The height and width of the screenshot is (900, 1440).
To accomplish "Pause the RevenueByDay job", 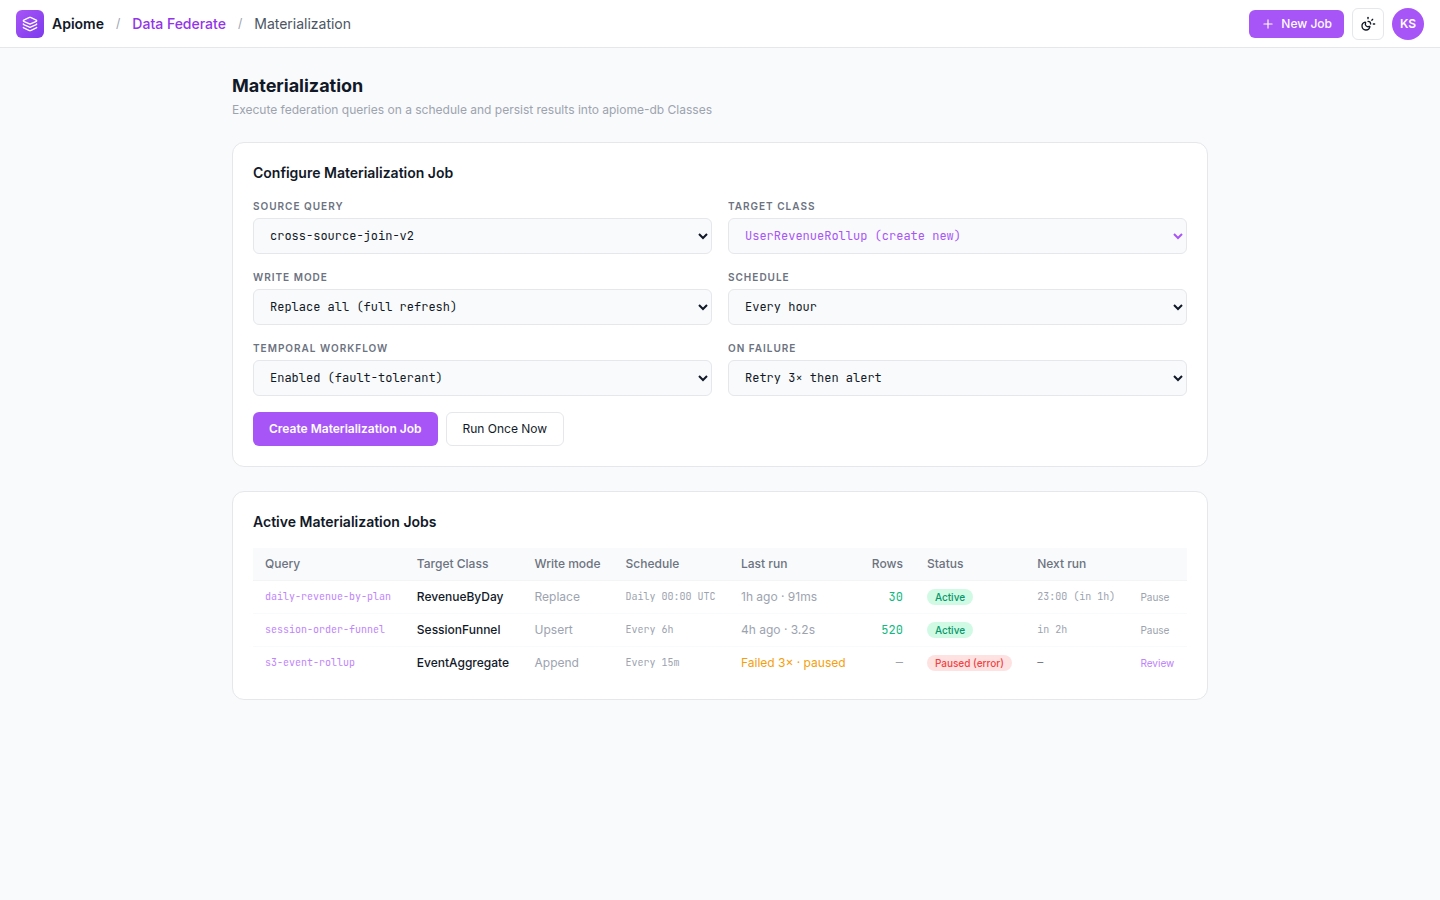I will [1155, 597].
